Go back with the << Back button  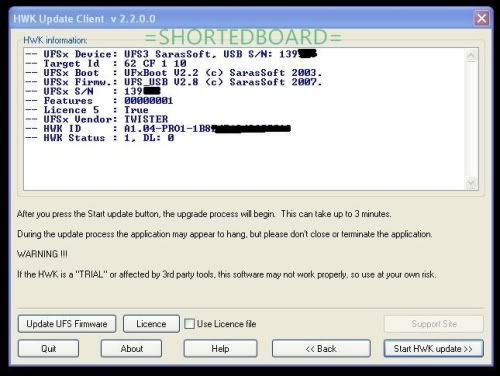(321, 349)
